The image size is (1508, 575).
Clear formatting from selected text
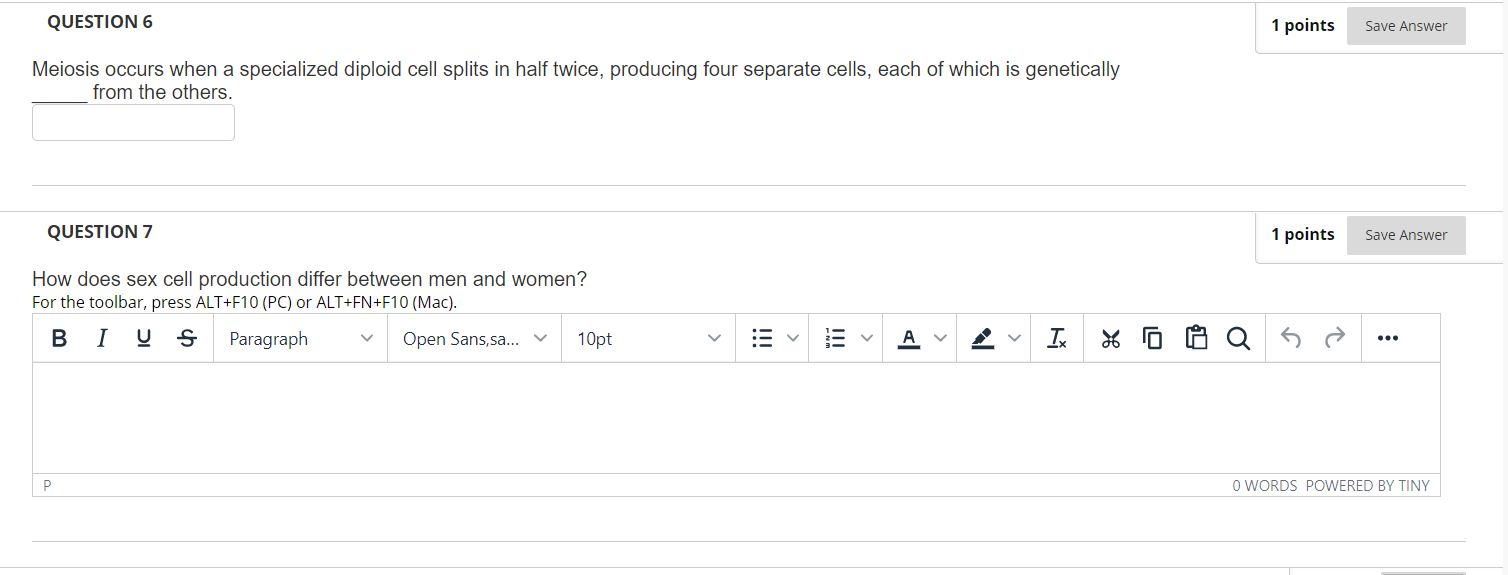pos(1057,339)
